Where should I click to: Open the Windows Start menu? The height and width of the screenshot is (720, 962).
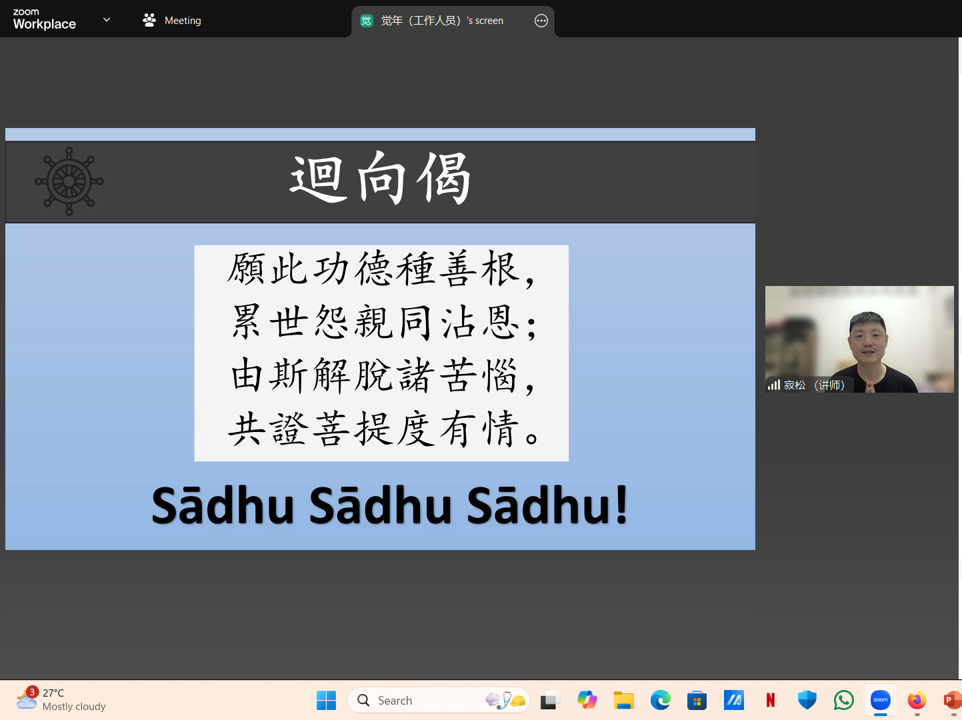(326, 700)
